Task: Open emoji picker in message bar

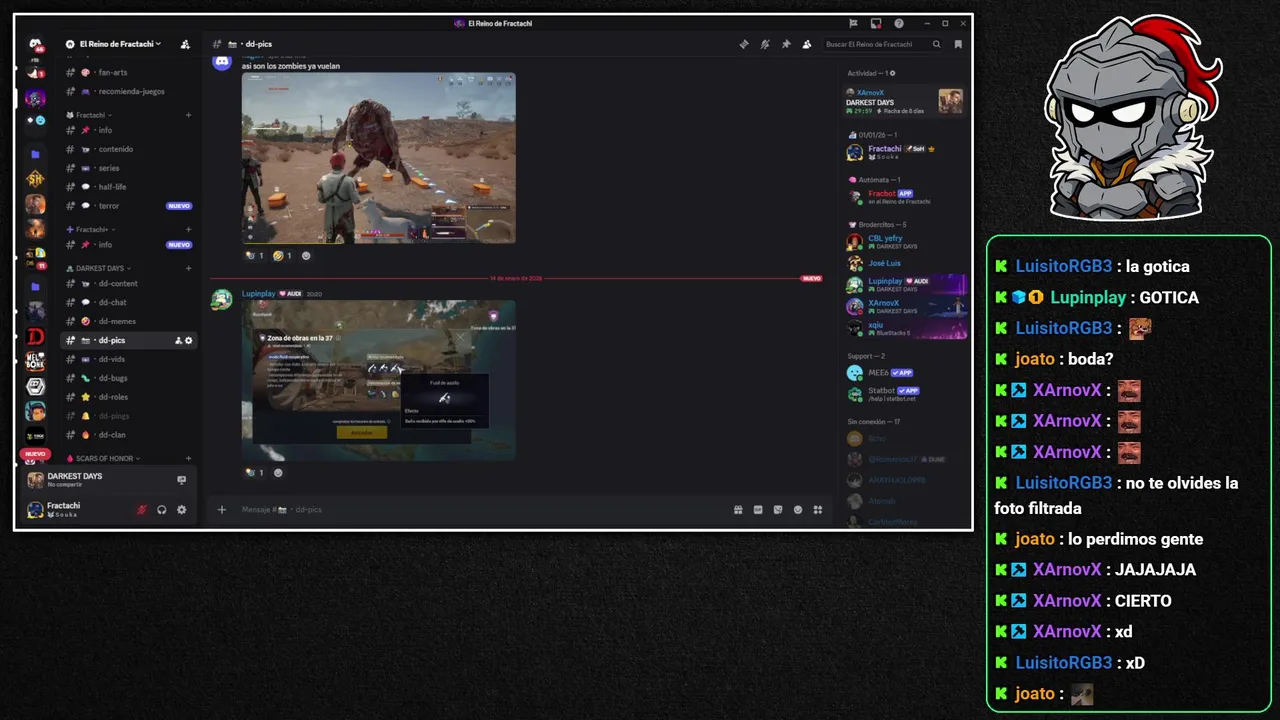Action: point(798,510)
